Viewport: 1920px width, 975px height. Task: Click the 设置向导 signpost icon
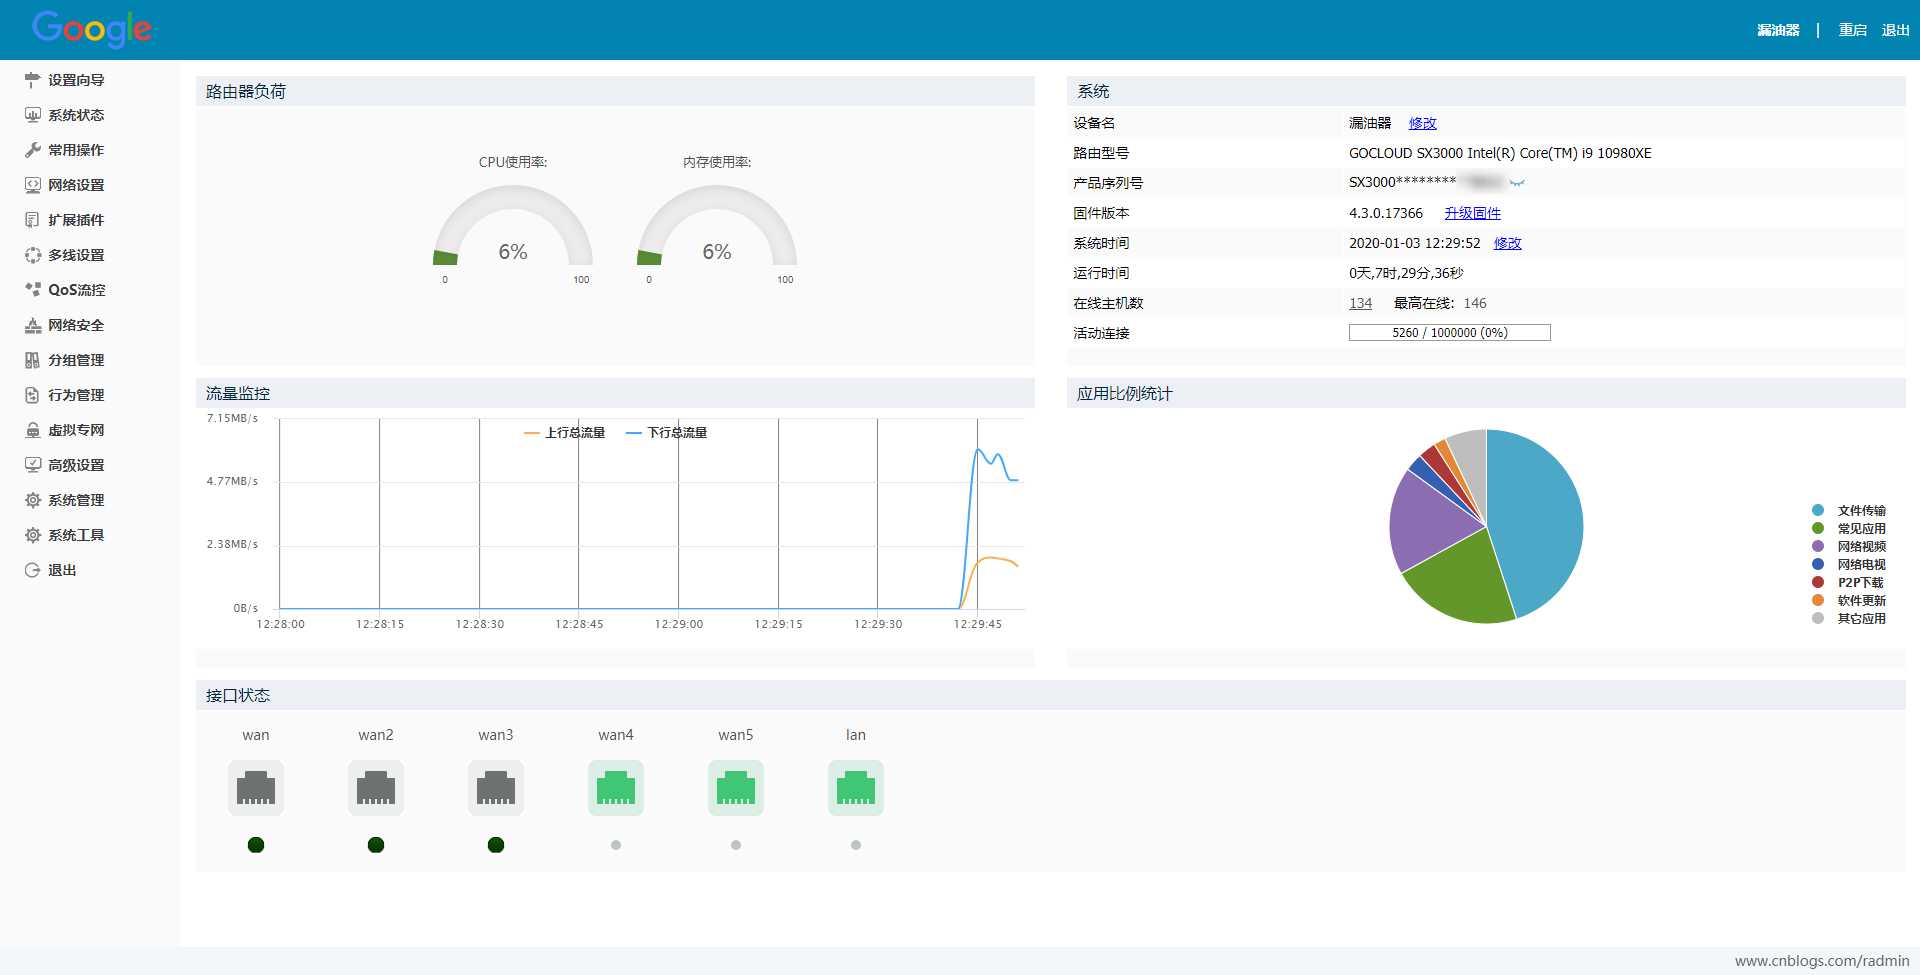click(x=32, y=80)
